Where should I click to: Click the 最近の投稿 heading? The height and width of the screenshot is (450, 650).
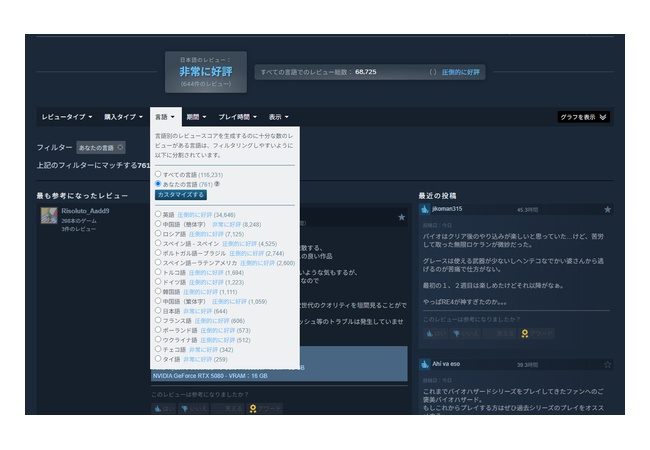[x=437, y=196]
